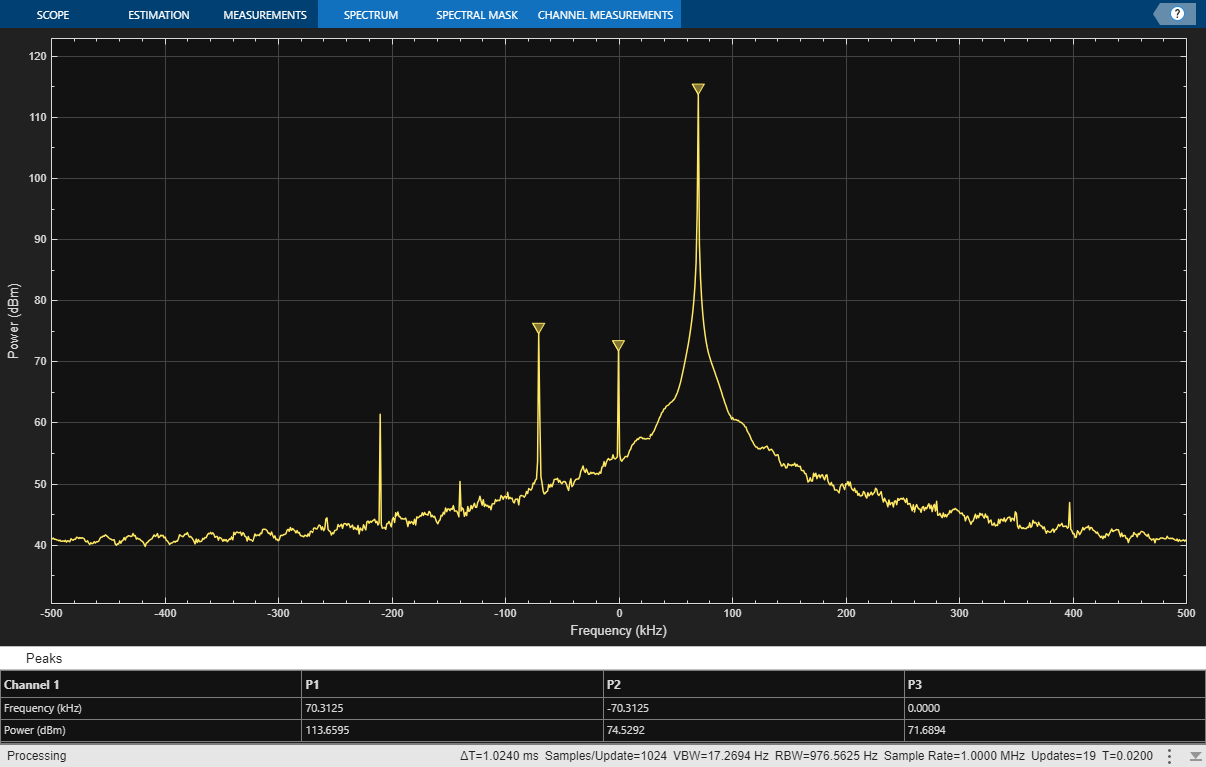Image resolution: width=1206 pixels, height=767 pixels.
Task: Select the P1 frequency cell 70.3125
Action: pyautogui.click(x=326, y=708)
